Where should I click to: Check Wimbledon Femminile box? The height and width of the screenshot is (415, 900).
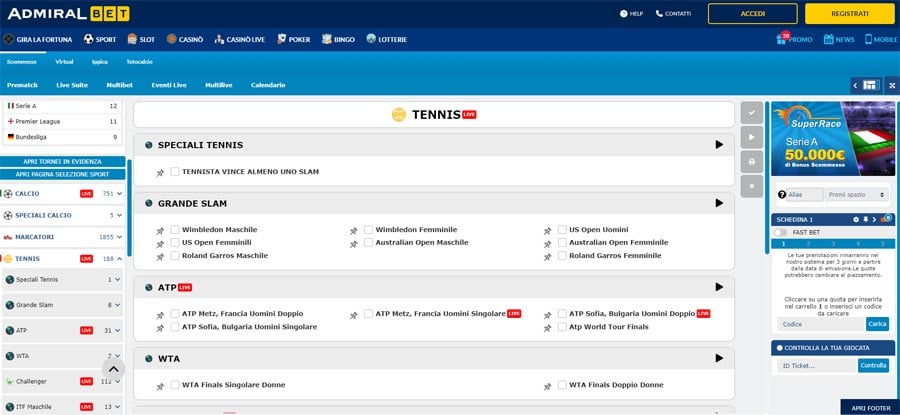tap(368, 230)
